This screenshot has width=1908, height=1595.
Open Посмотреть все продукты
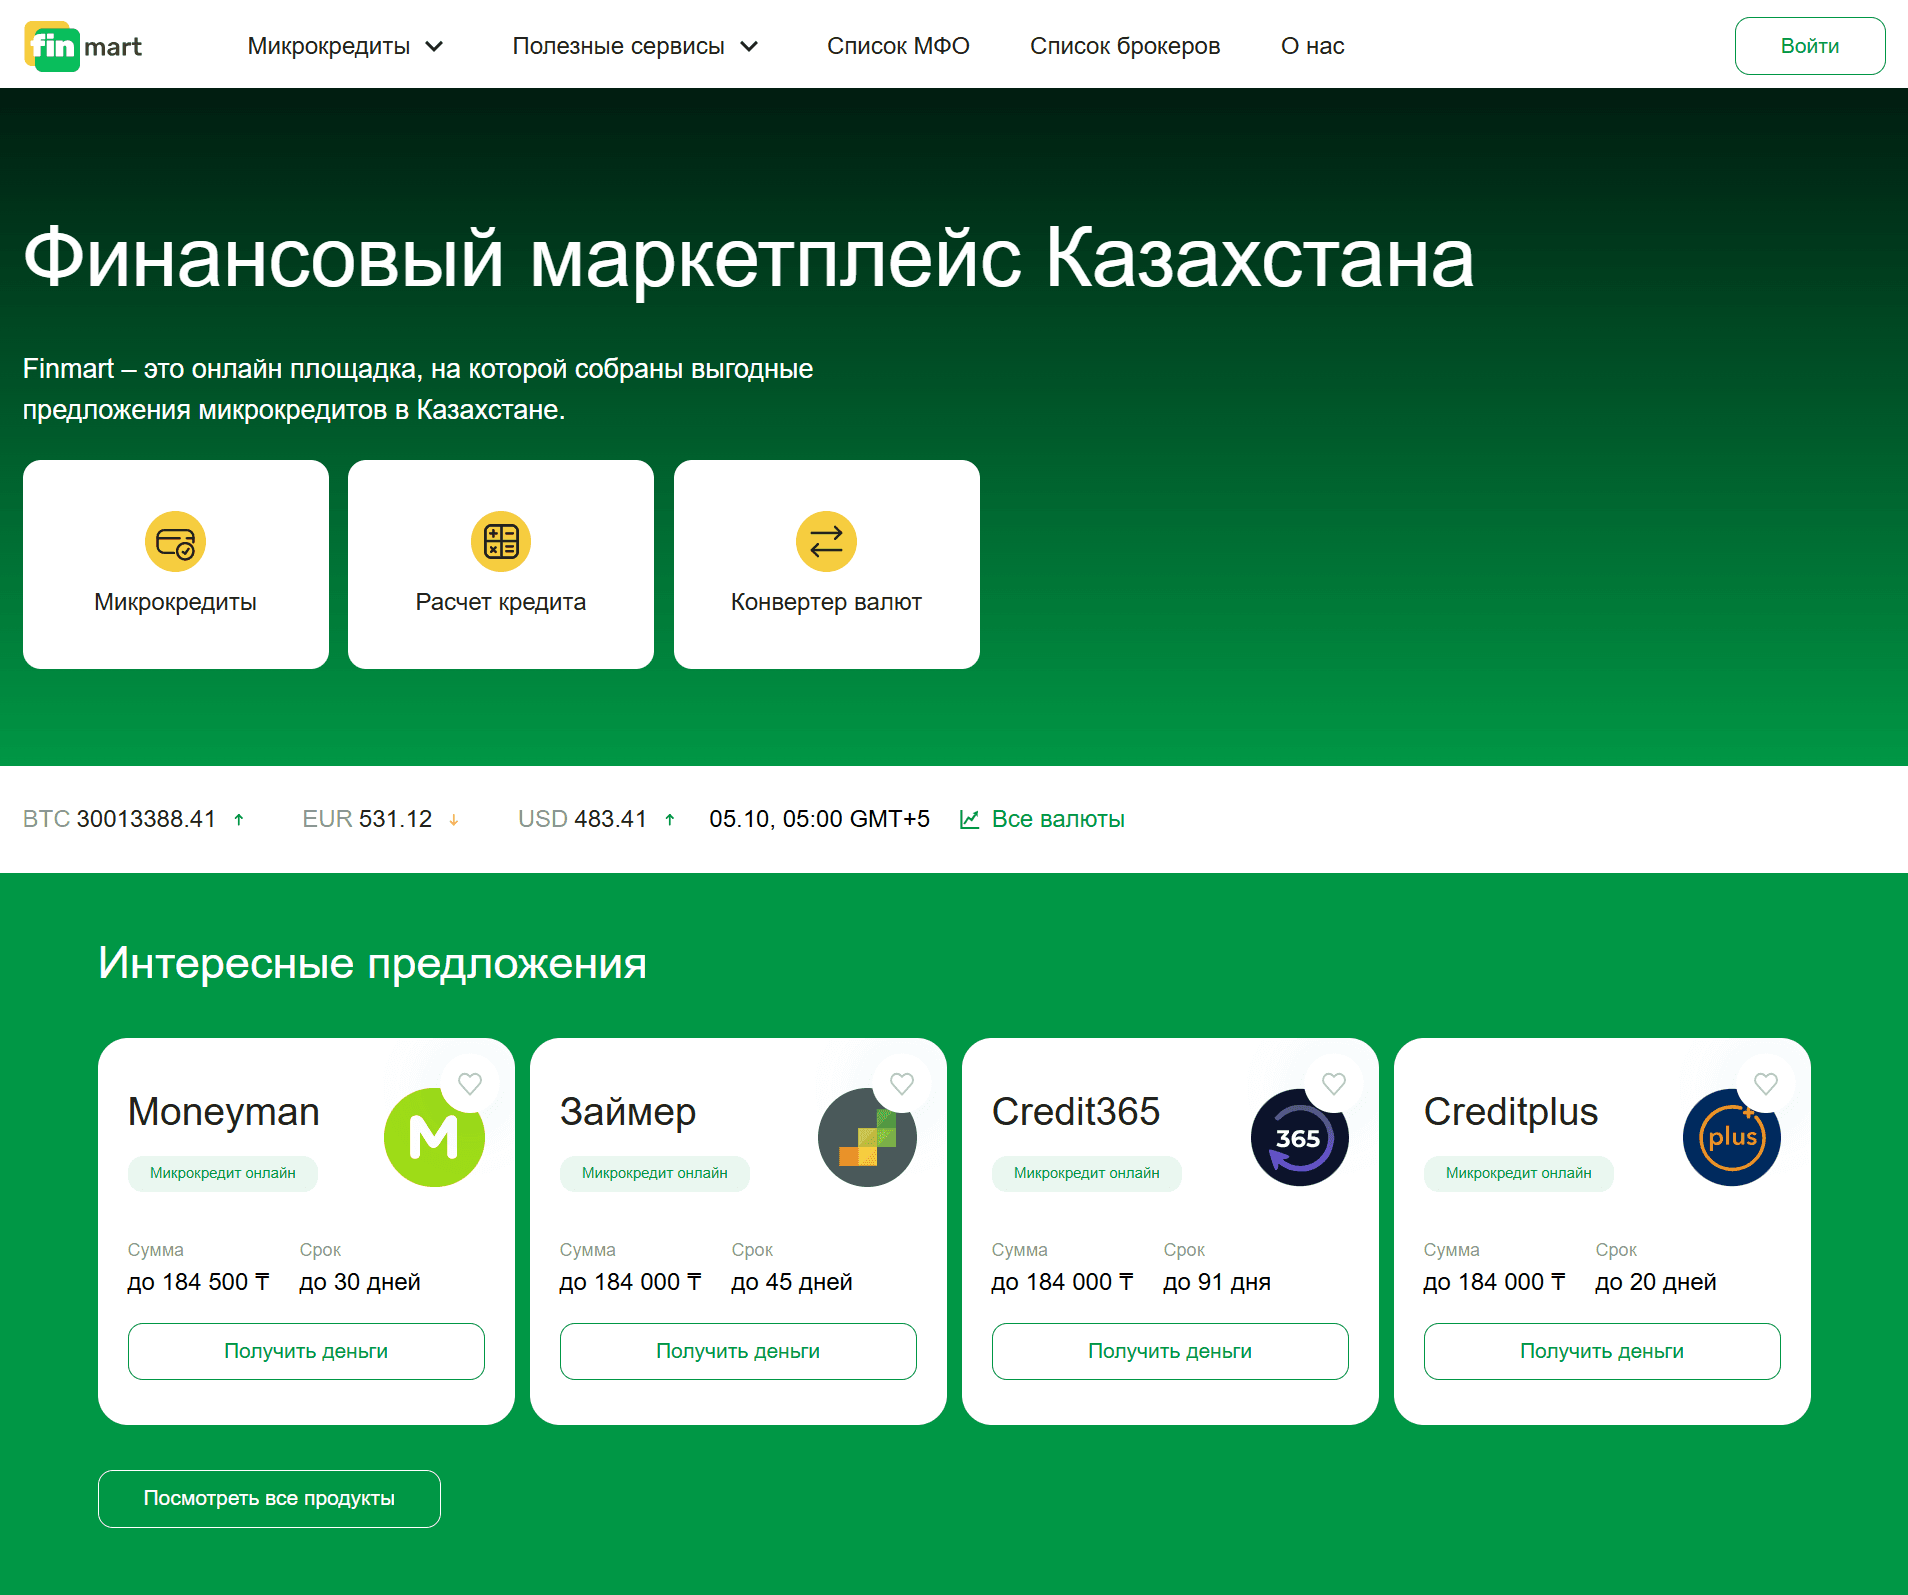point(268,1498)
